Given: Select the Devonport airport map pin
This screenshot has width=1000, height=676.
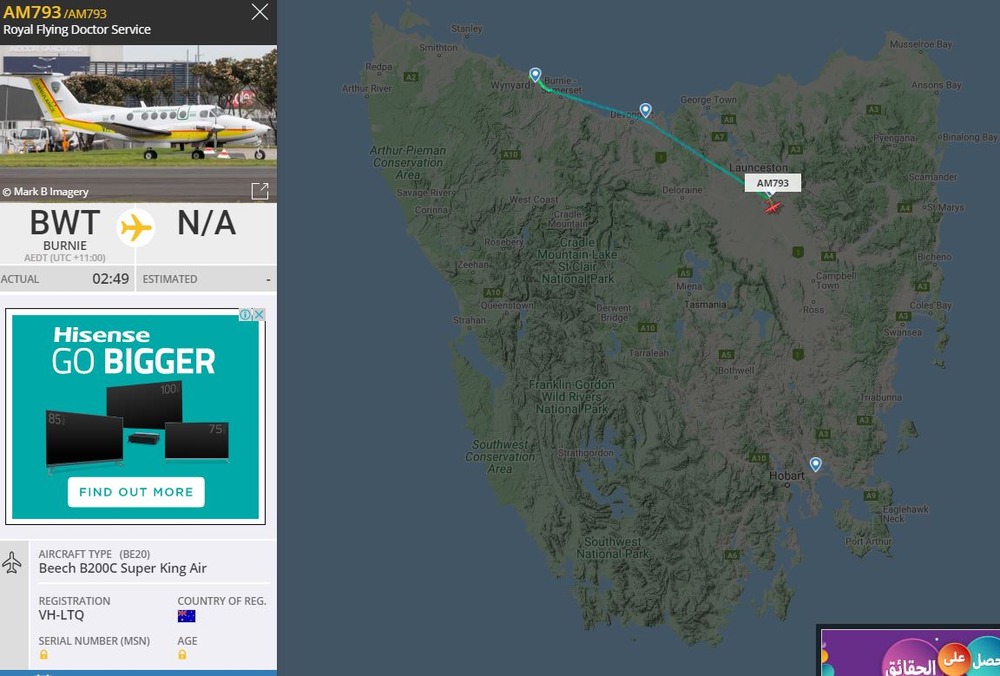Looking at the screenshot, I should (x=645, y=110).
